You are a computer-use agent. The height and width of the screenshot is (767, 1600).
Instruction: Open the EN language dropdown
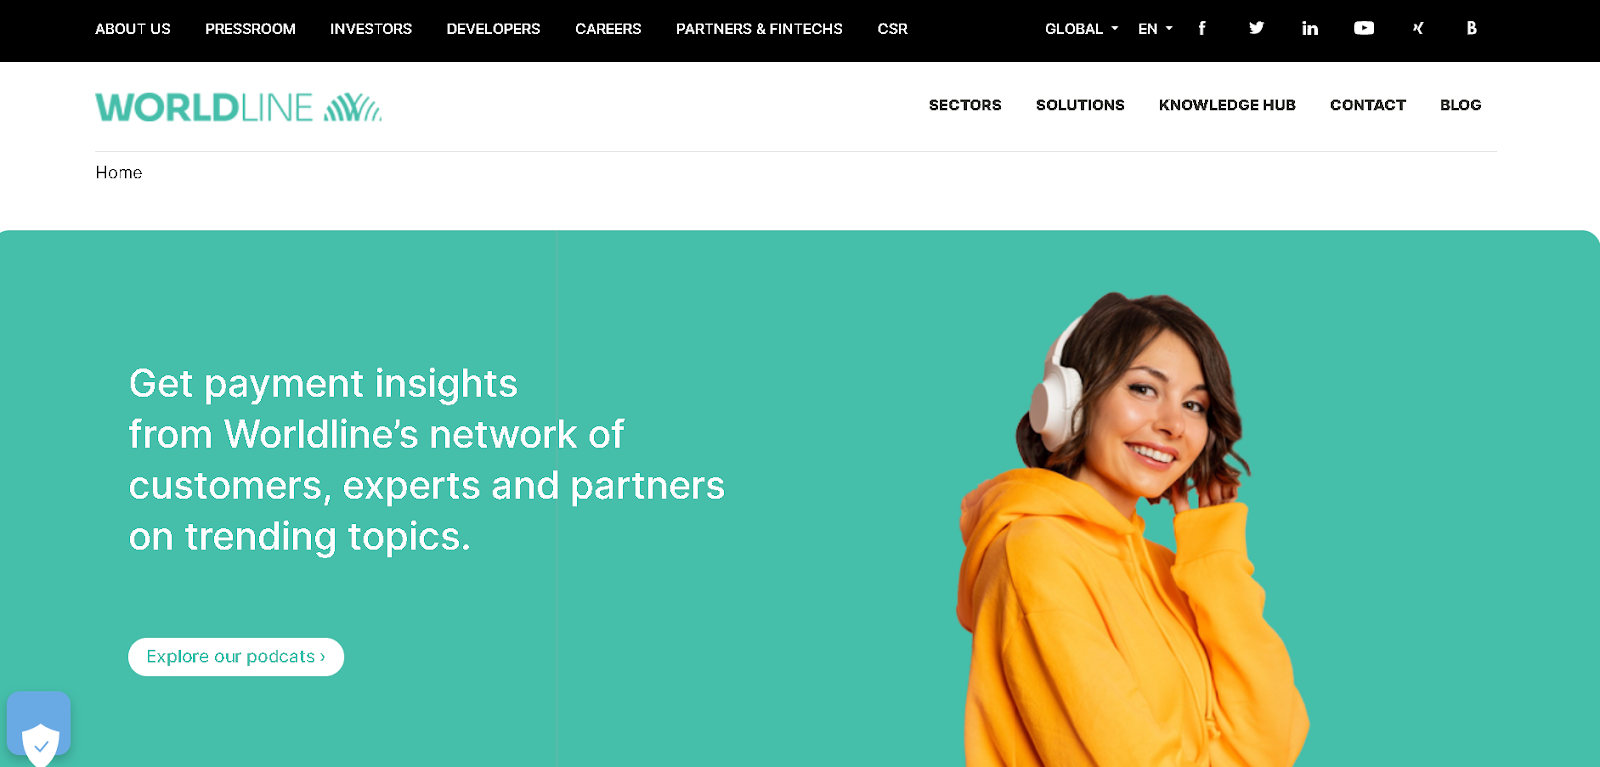coord(1155,29)
